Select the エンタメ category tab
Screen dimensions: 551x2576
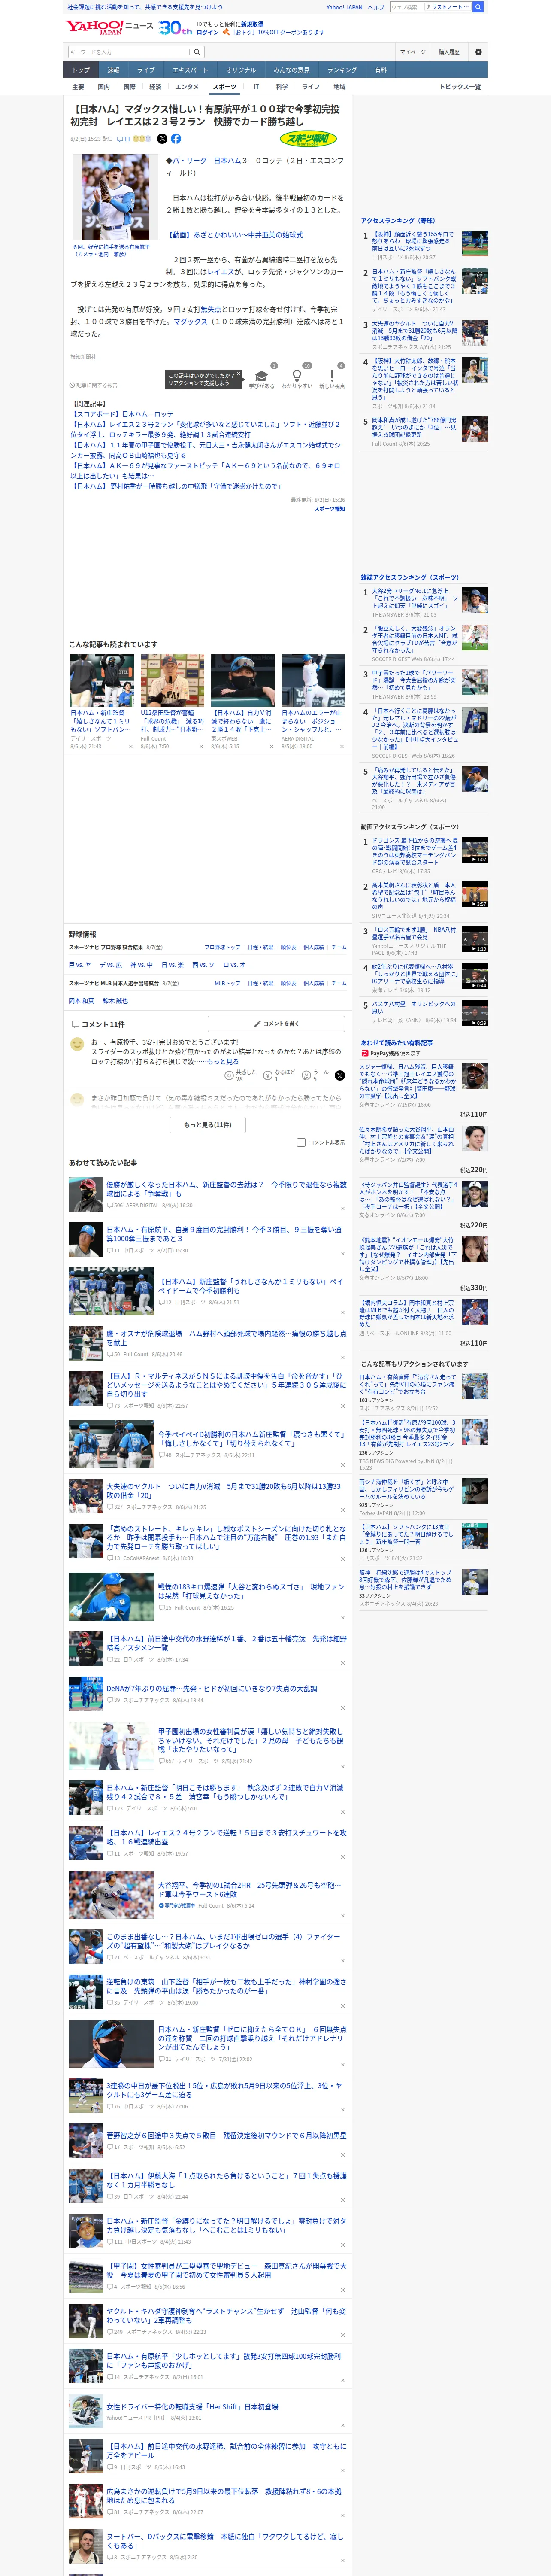point(187,87)
